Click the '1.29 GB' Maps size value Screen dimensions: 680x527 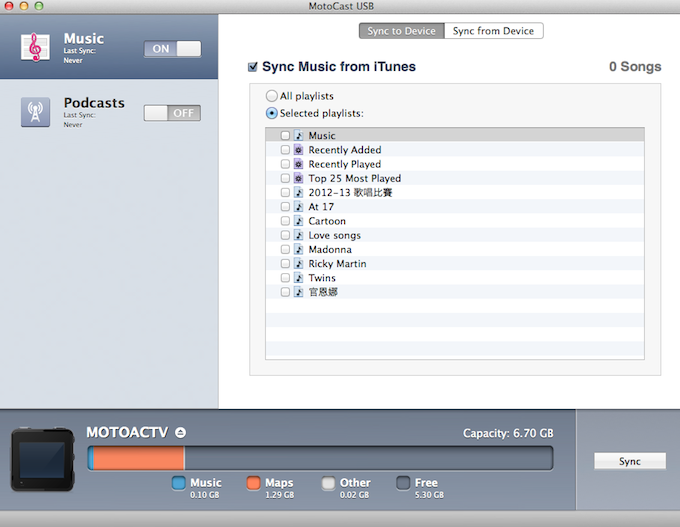(x=280, y=495)
